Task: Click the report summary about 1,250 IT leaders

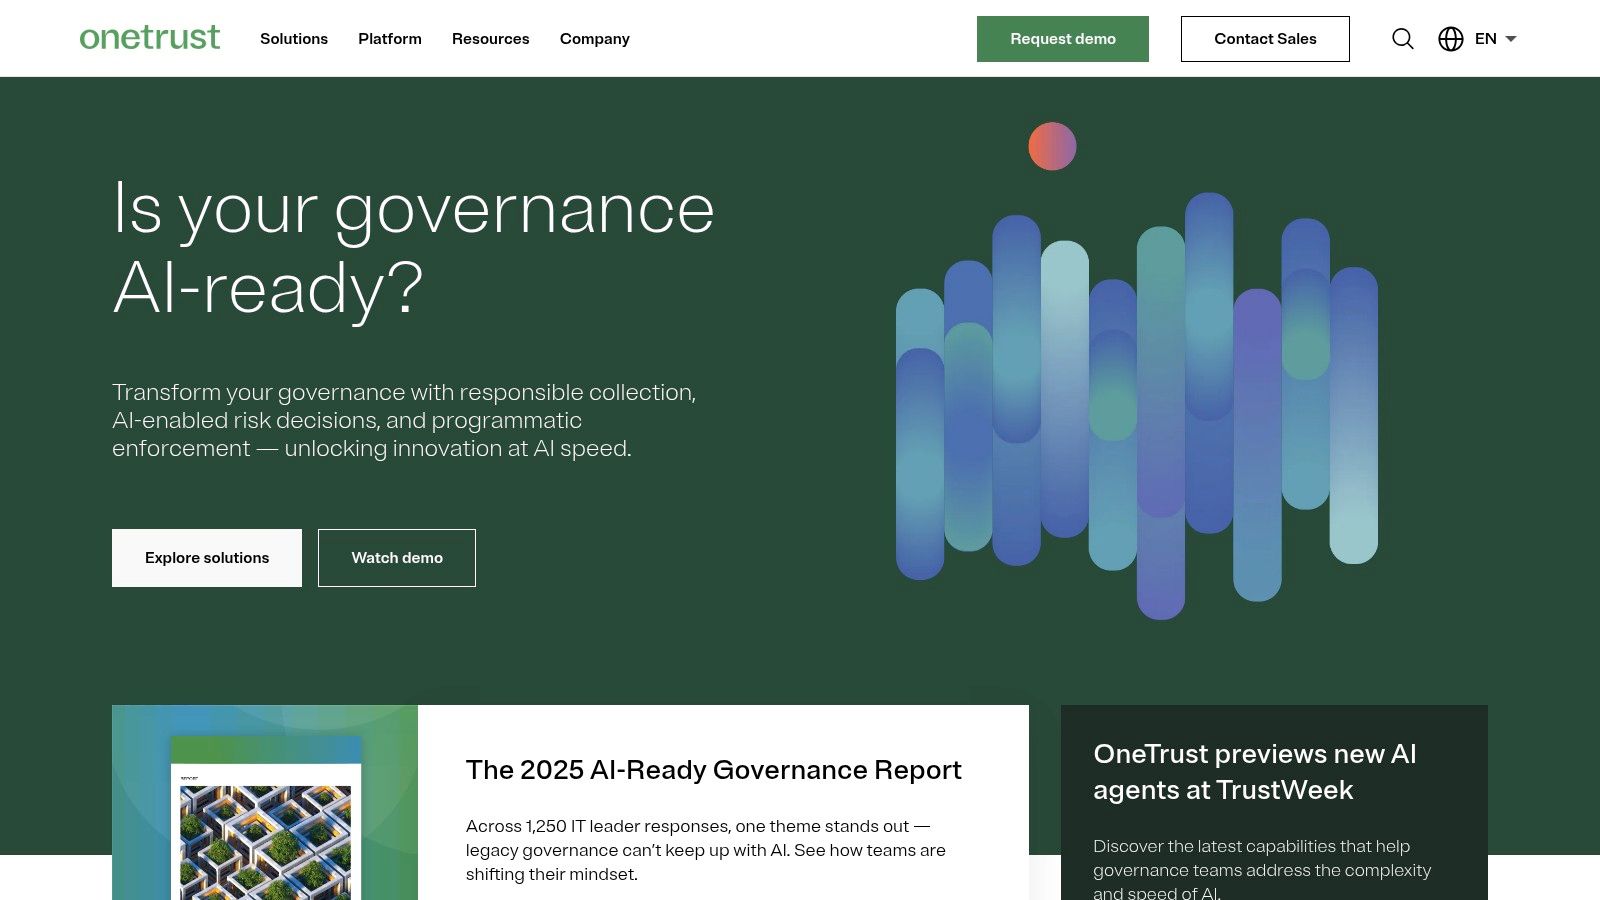Action: click(x=705, y=850)
